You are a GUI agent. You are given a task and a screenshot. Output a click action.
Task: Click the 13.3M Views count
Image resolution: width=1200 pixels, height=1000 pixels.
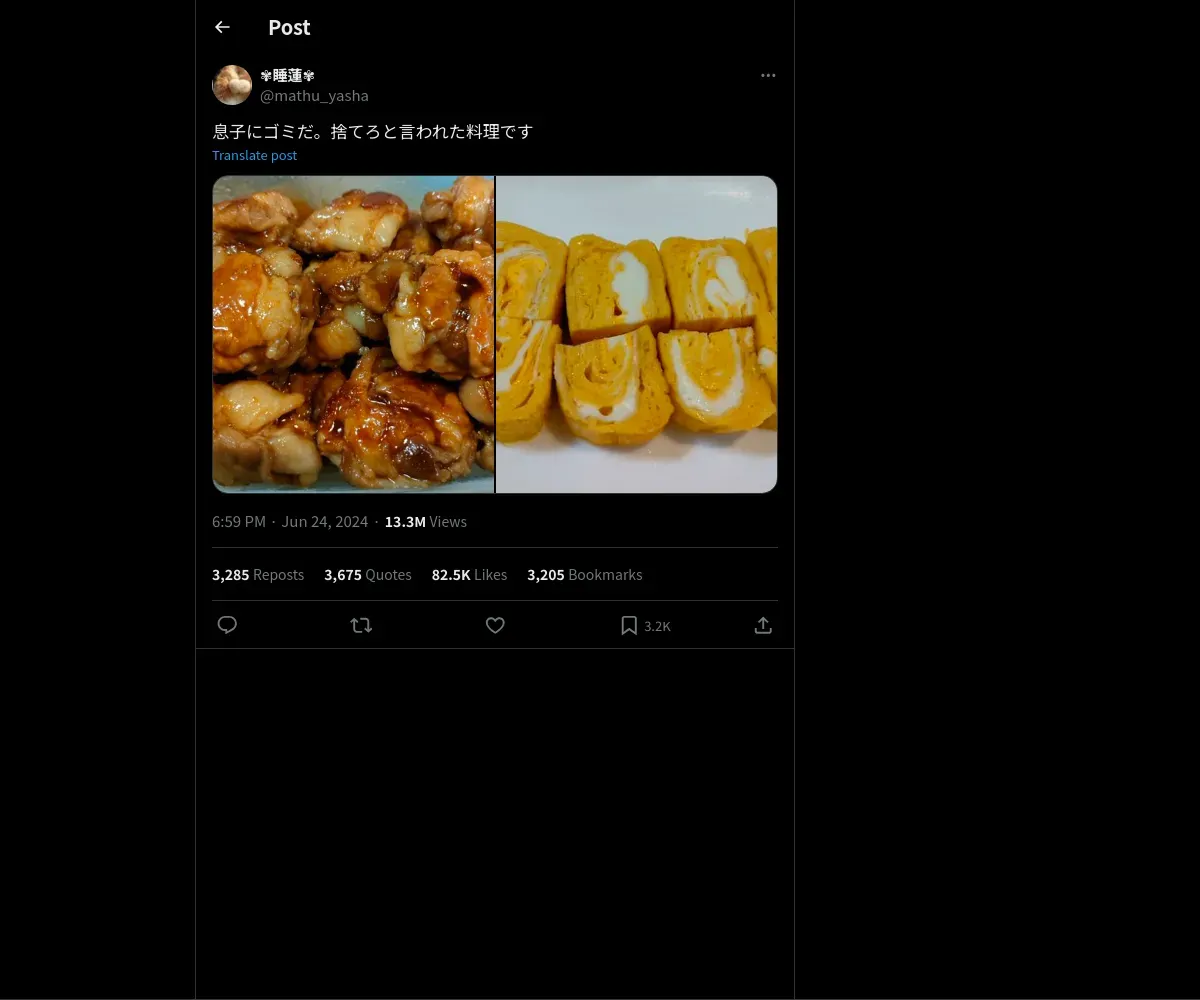(426, 522)
